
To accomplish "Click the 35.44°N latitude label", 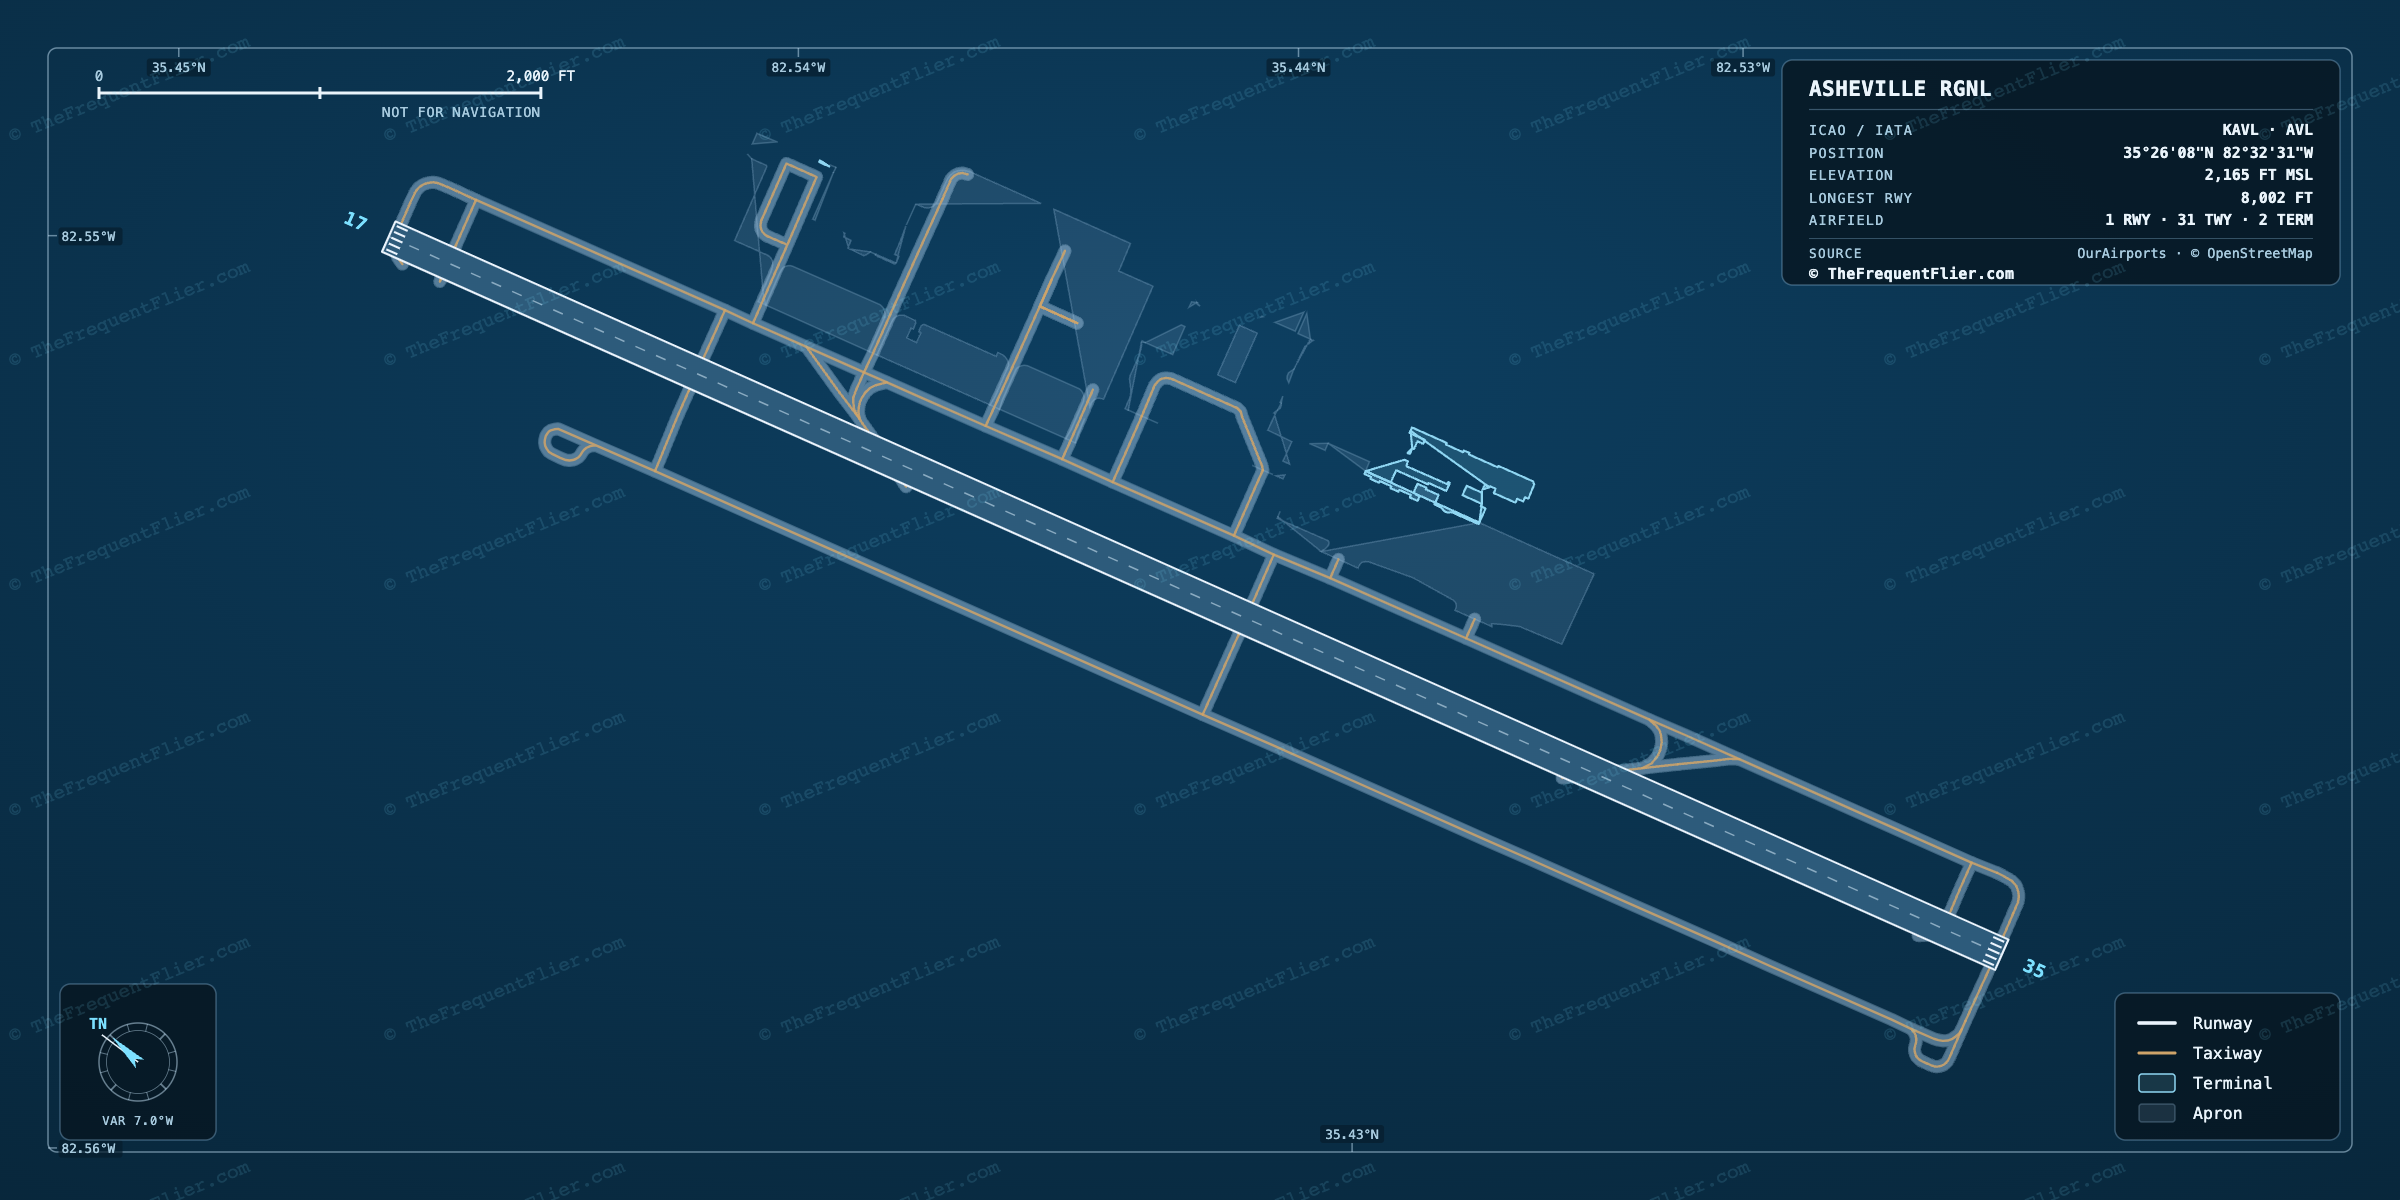I will click(x=1298, y=68).
